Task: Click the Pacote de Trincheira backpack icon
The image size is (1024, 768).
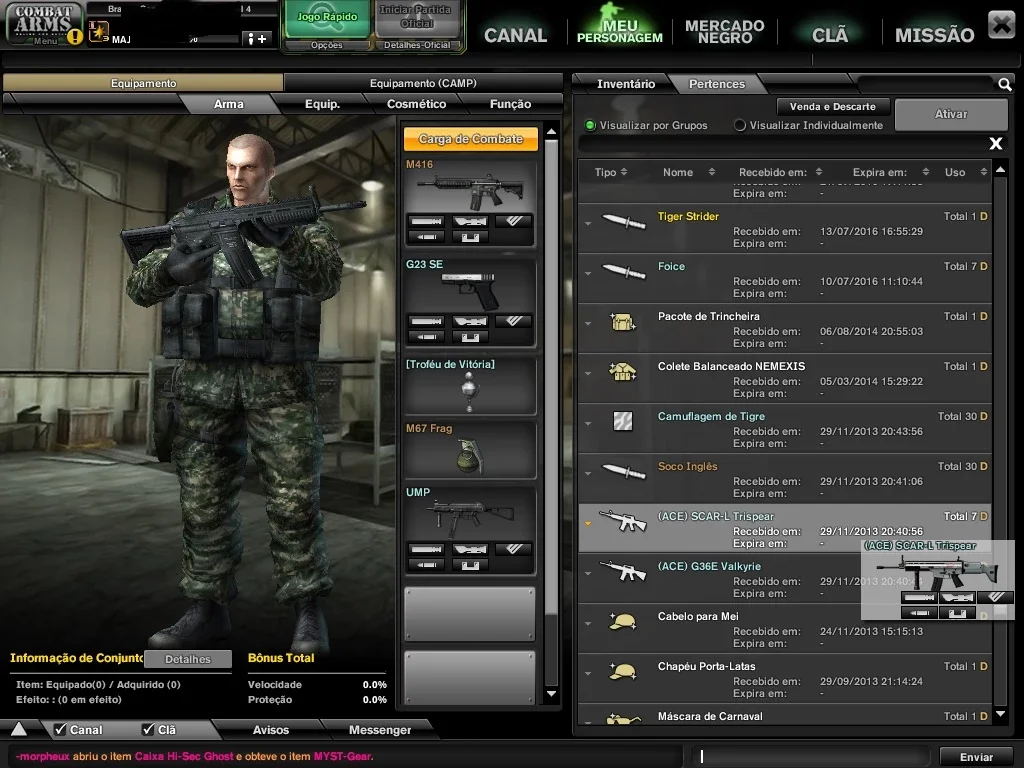Action: [623, 321]
